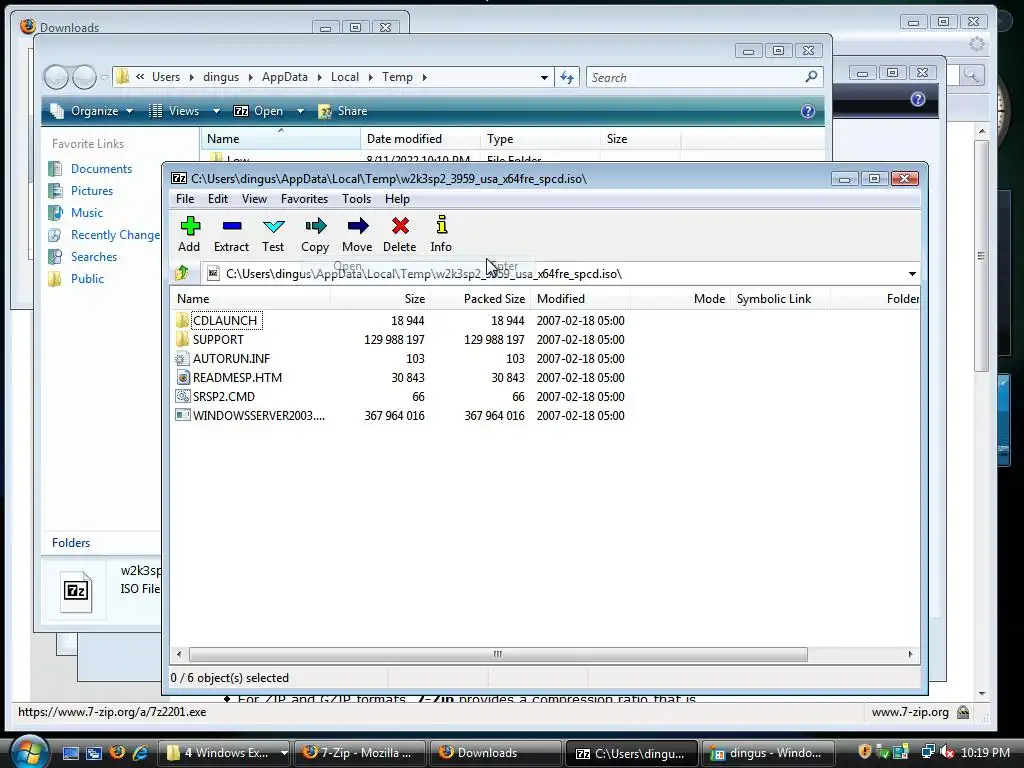Sort 7-Zip list by Name column
Viewport: 1024px width, 768px height.
[x=251, y=298]
